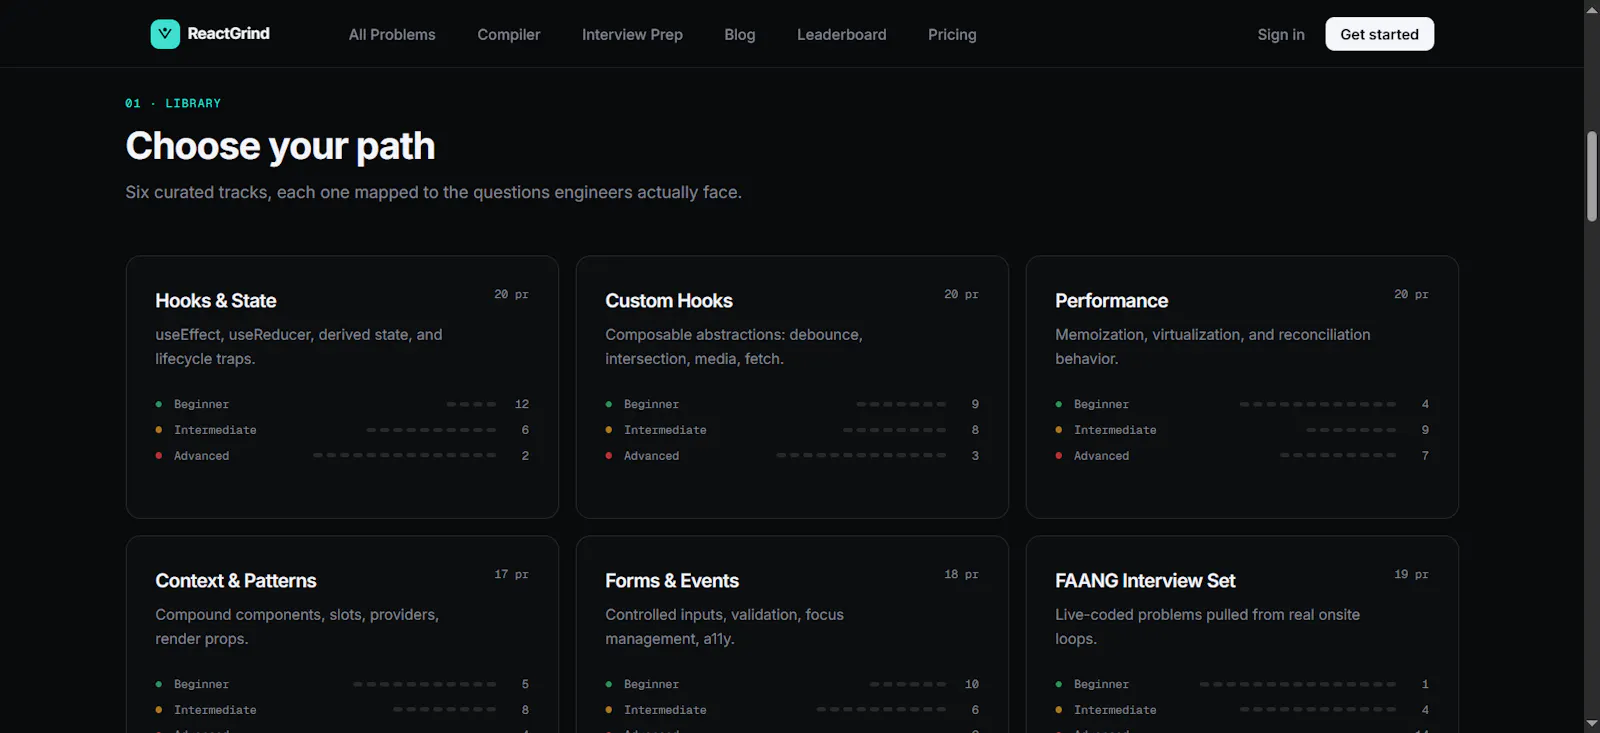
Task: Click Beginner row in Context & Patterns
Action: click(x=342, y=684)
